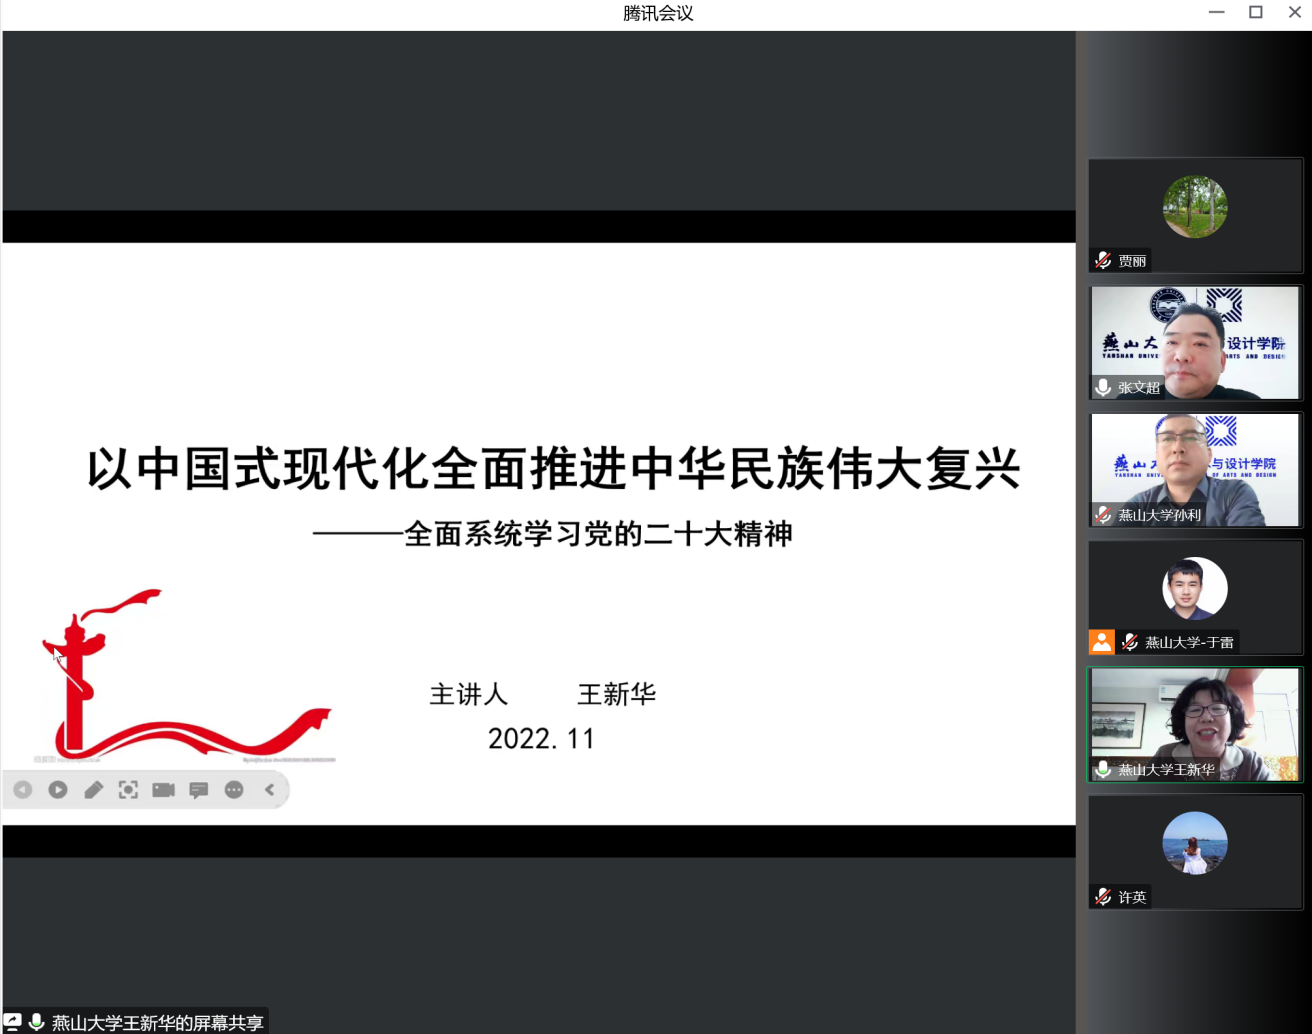Click the muted mic icon beside 贾丽
Screen dimensions: 1312x1034
pyautogui.click(x=1103, y=261)
